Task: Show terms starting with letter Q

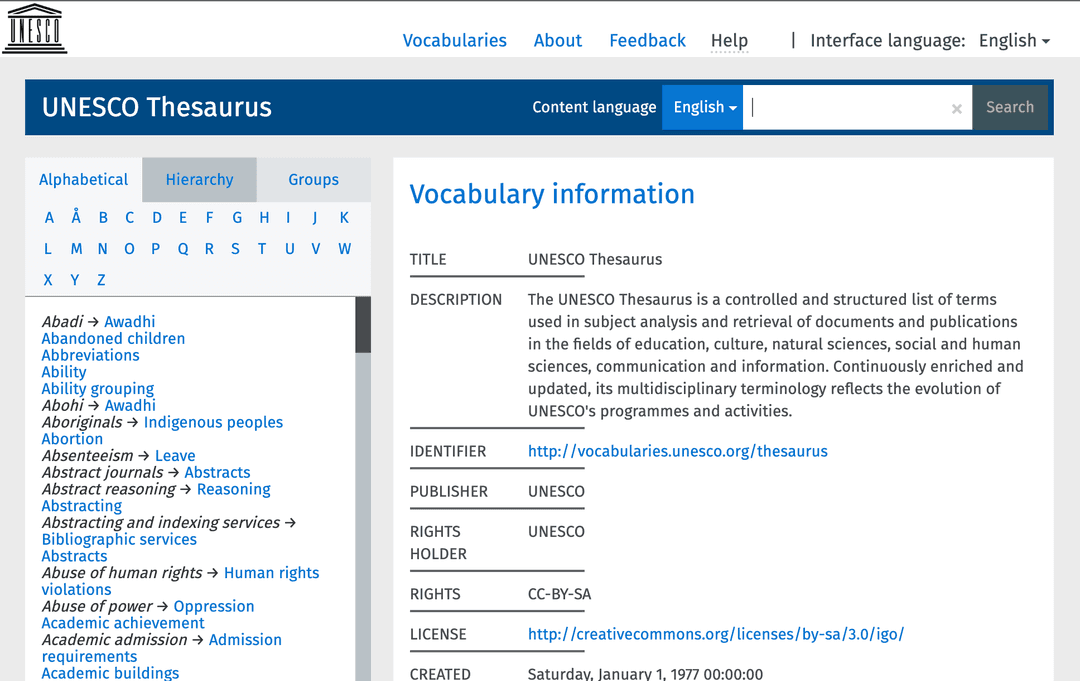Action: coord(183,249)
